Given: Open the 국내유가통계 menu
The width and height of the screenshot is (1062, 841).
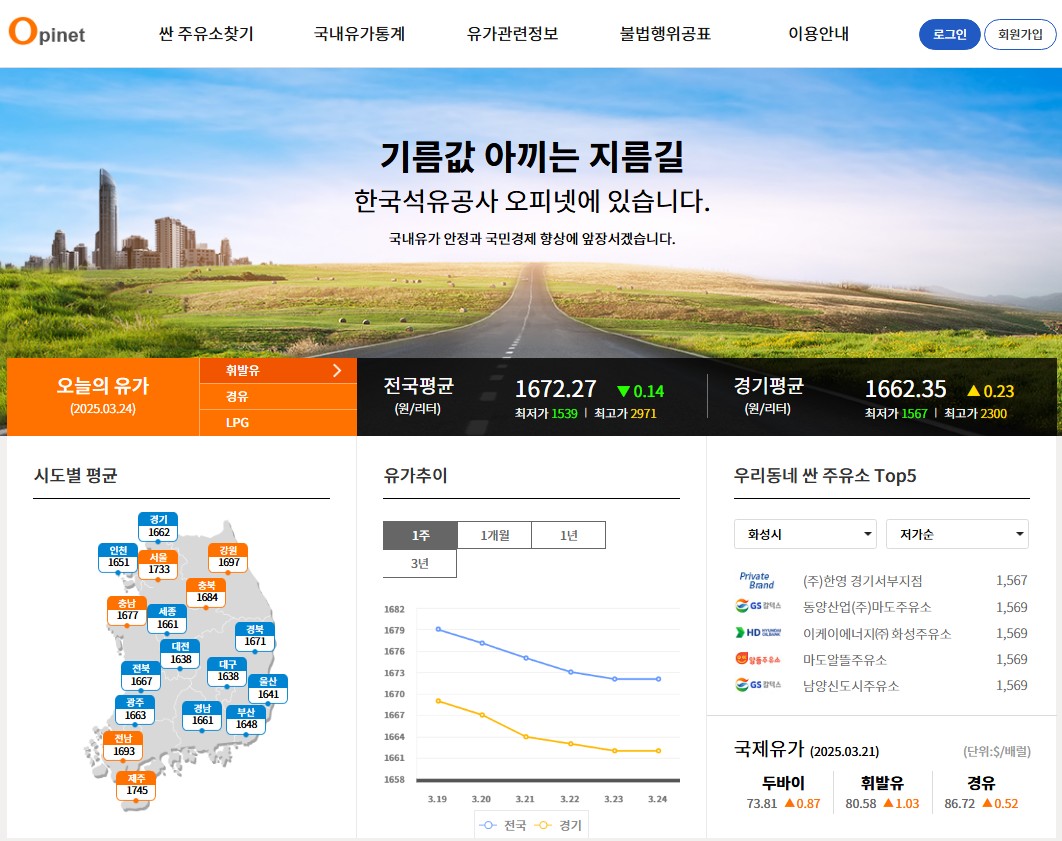Looking at the screenshot, I should (360, 32).
